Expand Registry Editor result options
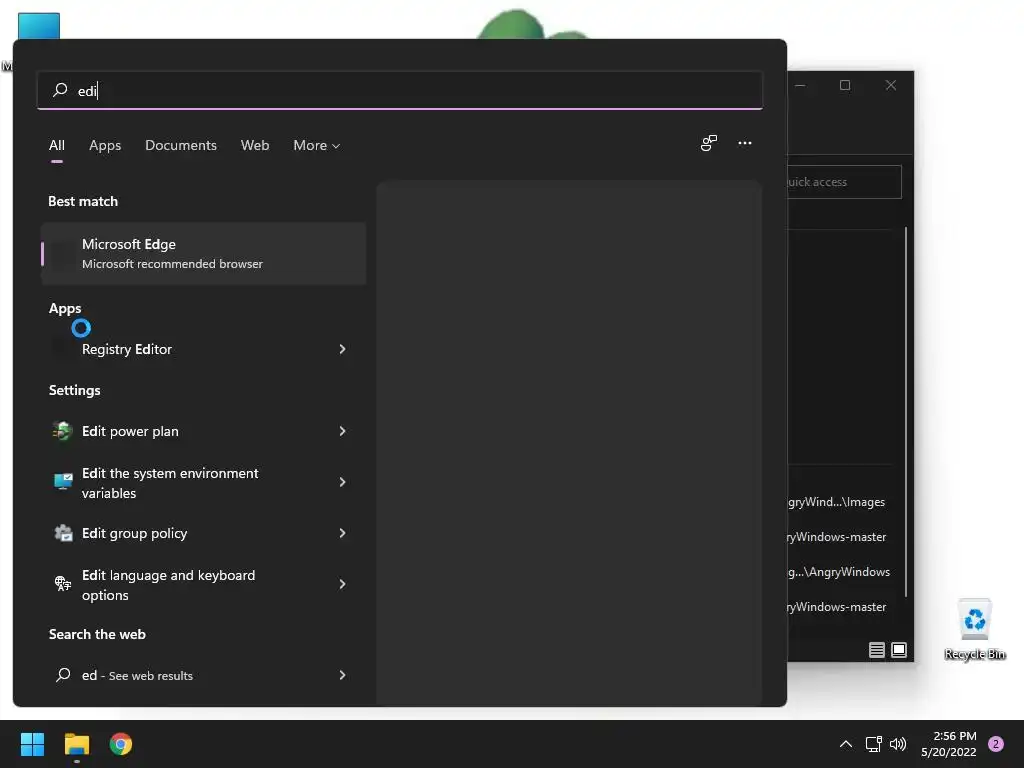The width and height of the screenshot is (1024, 768). point(342,349)
